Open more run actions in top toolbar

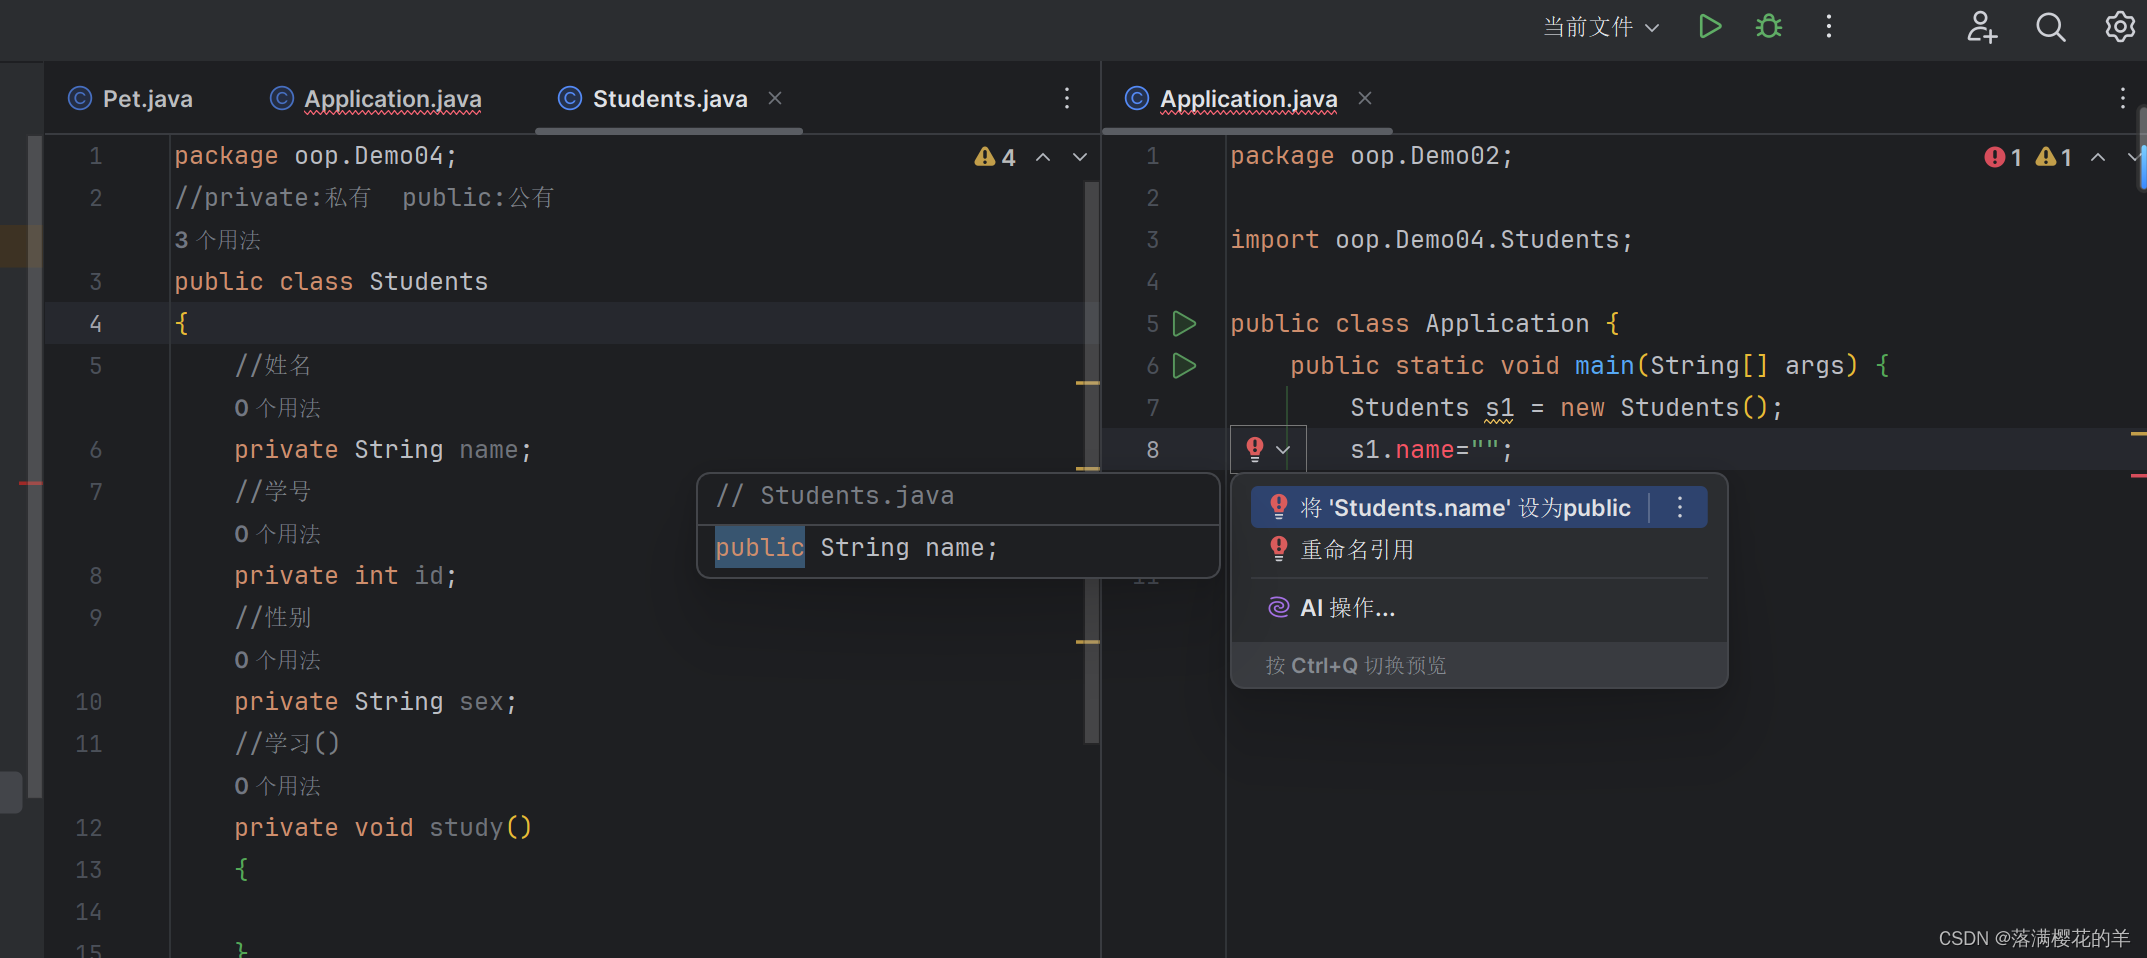(1829, 26)
